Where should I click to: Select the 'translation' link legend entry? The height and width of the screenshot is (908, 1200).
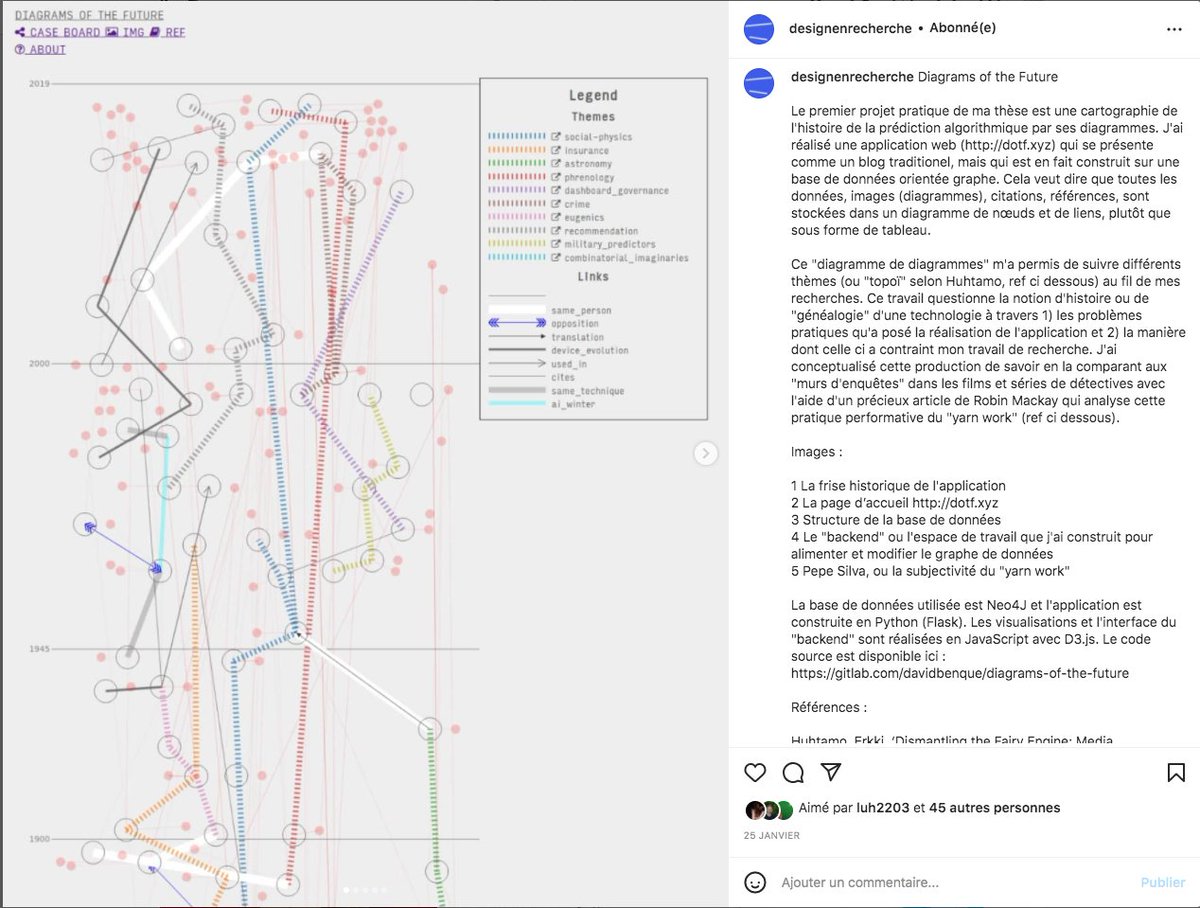577,338
